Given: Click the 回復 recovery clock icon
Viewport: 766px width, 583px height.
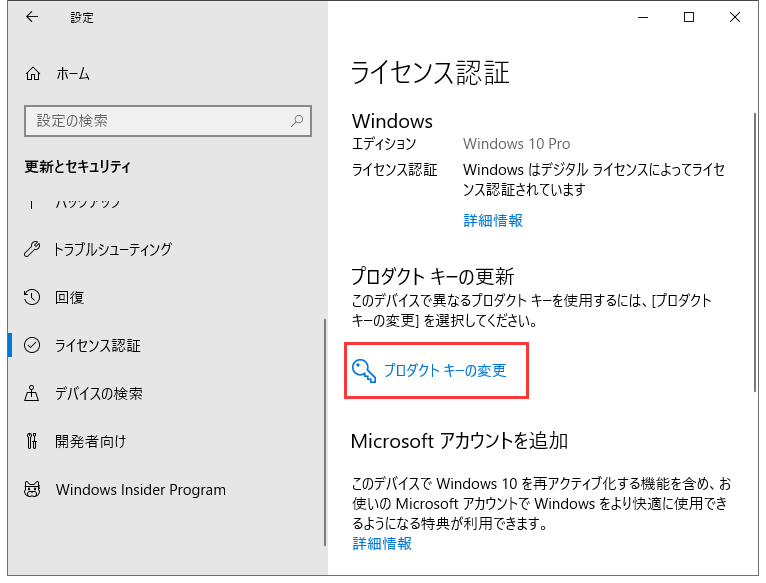Looking at the screenshot, I should pos(33,297).
